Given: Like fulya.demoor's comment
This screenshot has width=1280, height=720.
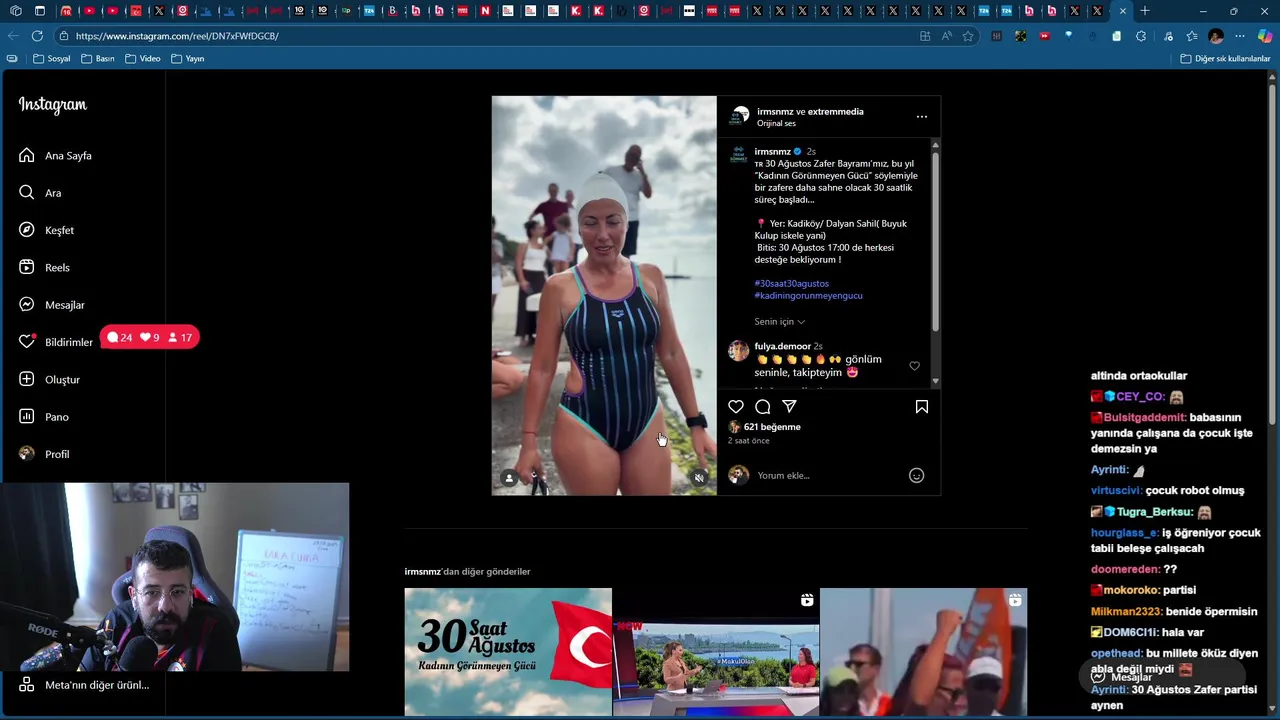Looking at the screenshot, I should click(914, 366).
